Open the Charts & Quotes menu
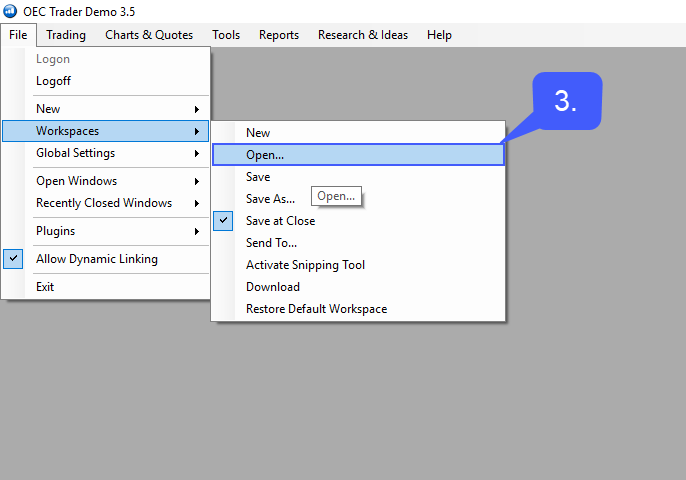The height and width of the screenshot is (480, 686). coord(149,35)
